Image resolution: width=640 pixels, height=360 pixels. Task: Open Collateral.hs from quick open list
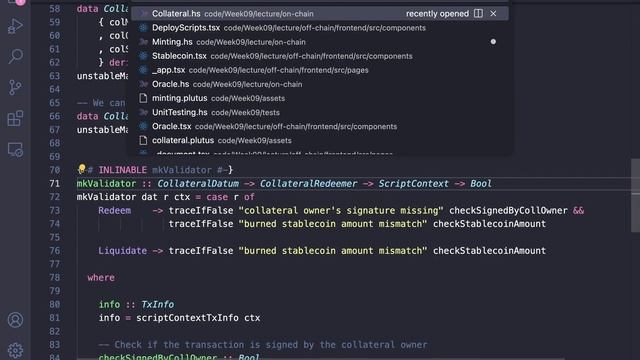coord(320,13)
